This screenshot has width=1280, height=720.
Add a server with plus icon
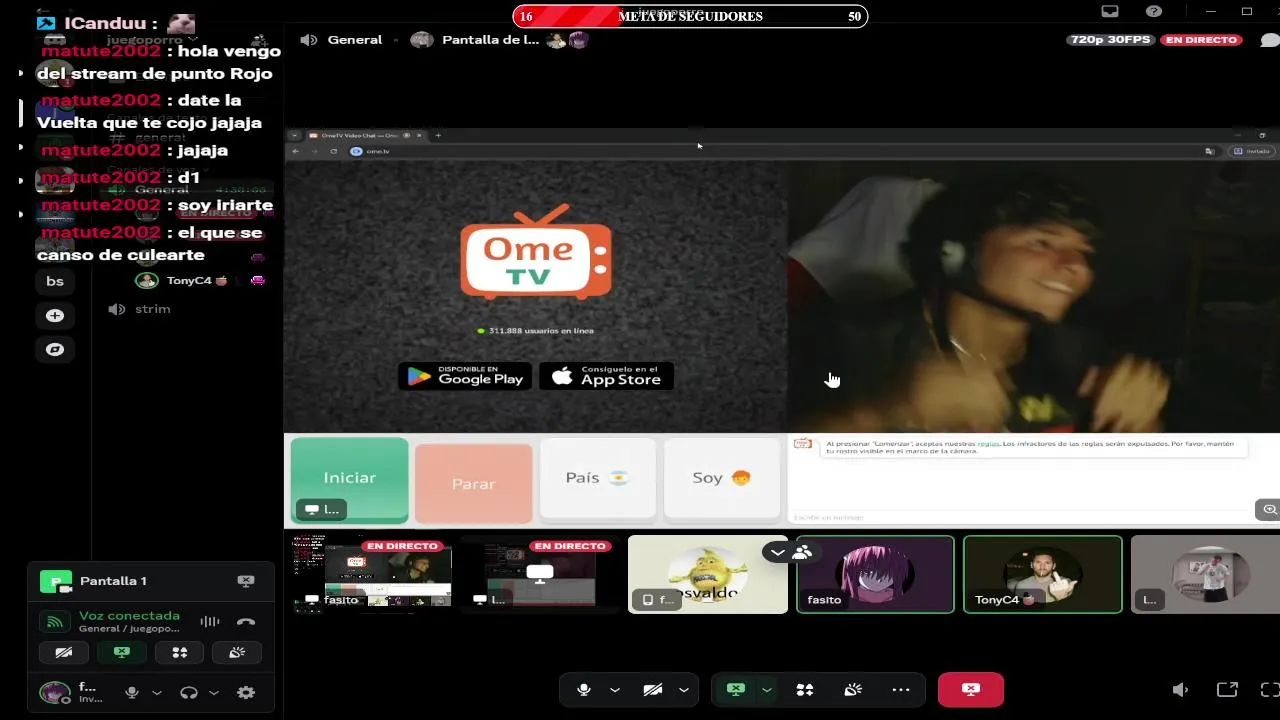click(55, 316)
